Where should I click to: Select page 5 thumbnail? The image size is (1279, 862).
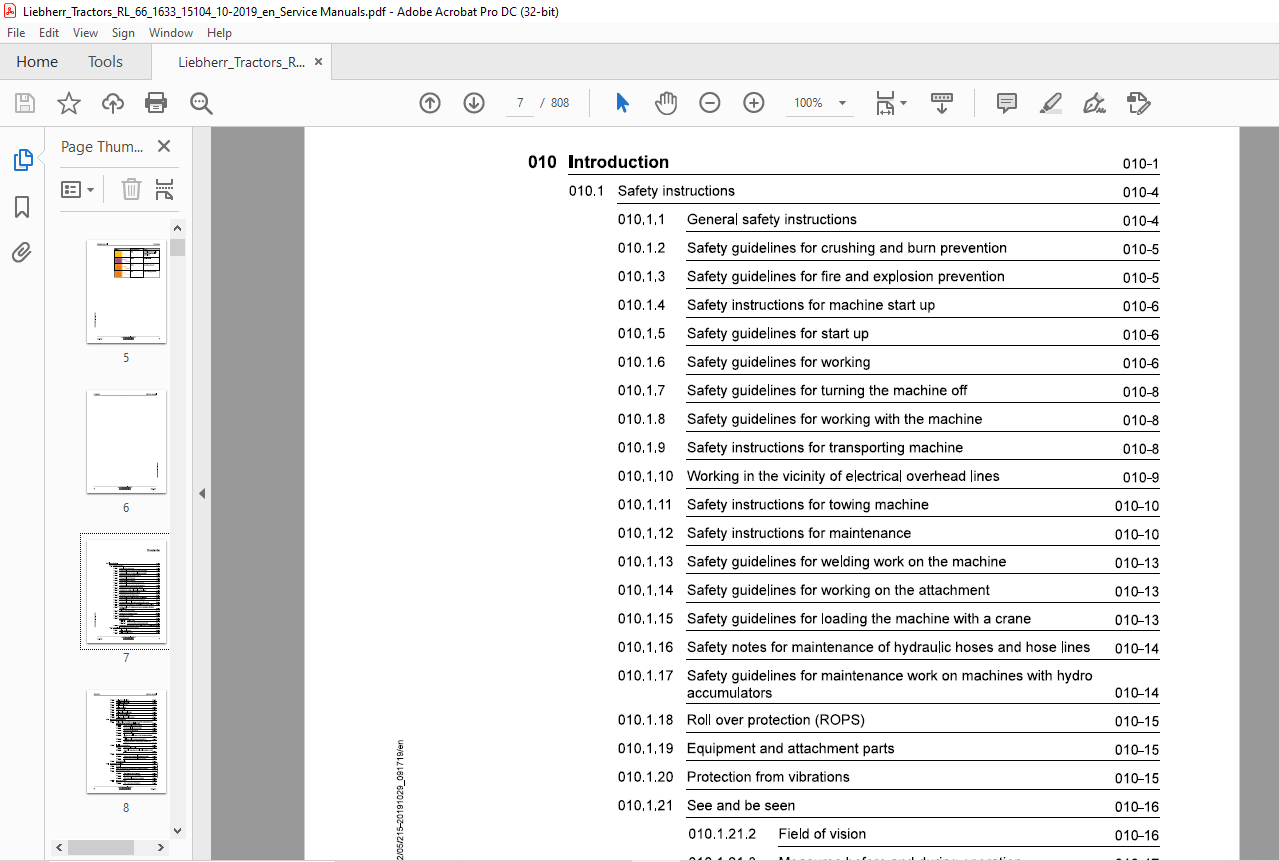[126, 292]
